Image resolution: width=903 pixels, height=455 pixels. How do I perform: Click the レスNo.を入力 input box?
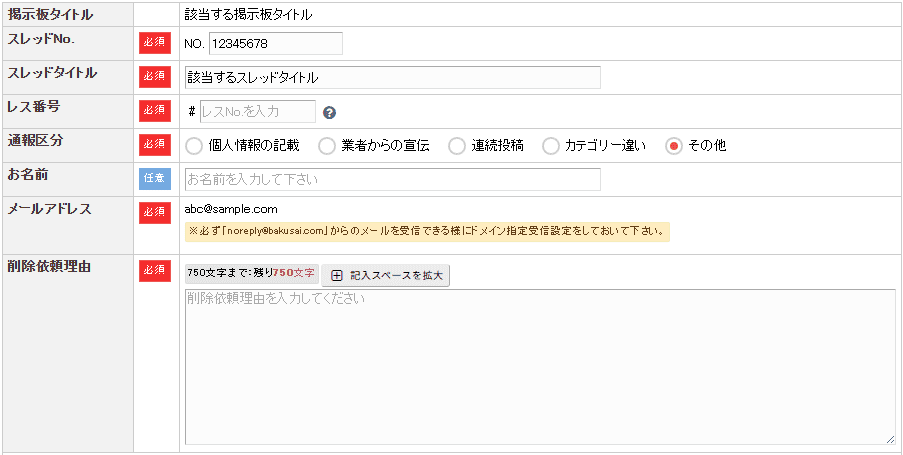(257, 112)
